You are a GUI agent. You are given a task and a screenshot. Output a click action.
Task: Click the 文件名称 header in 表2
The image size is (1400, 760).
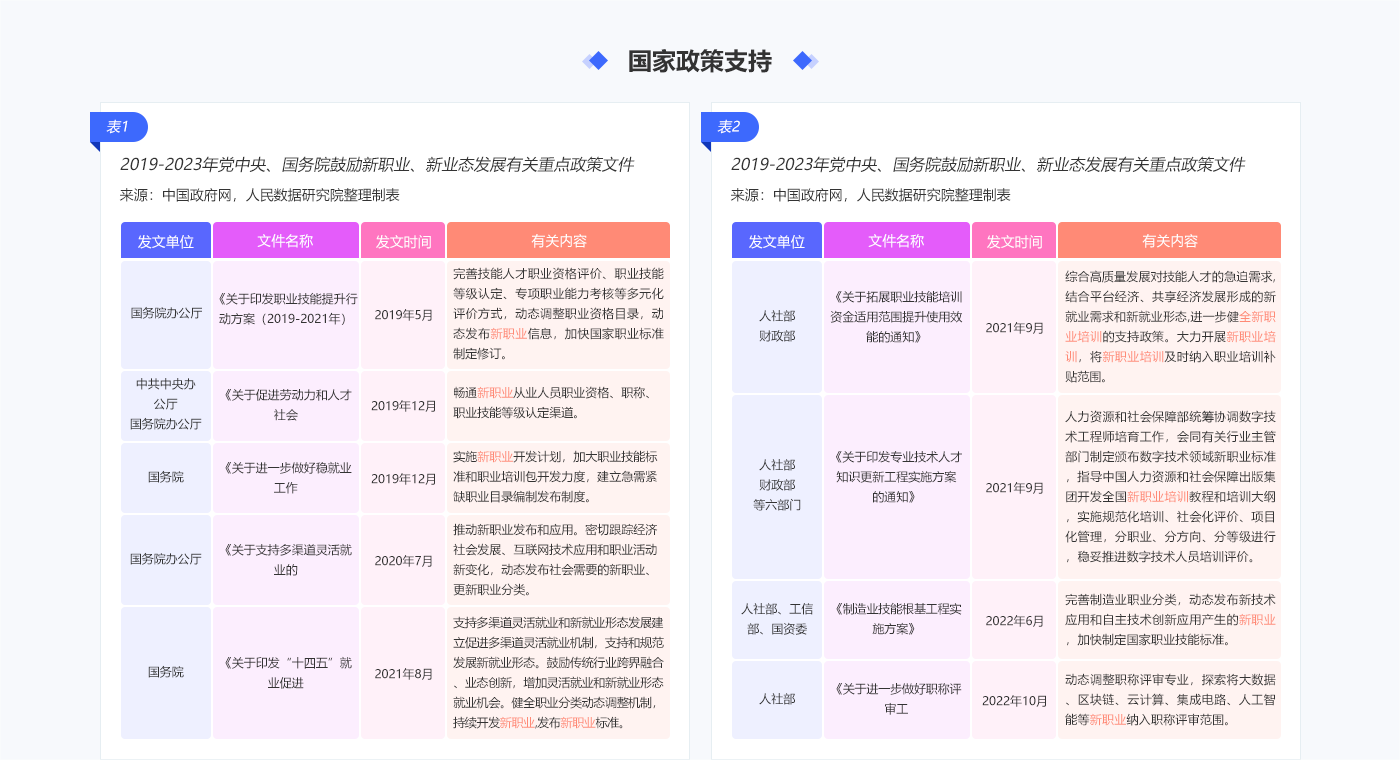tap(897, 240)
